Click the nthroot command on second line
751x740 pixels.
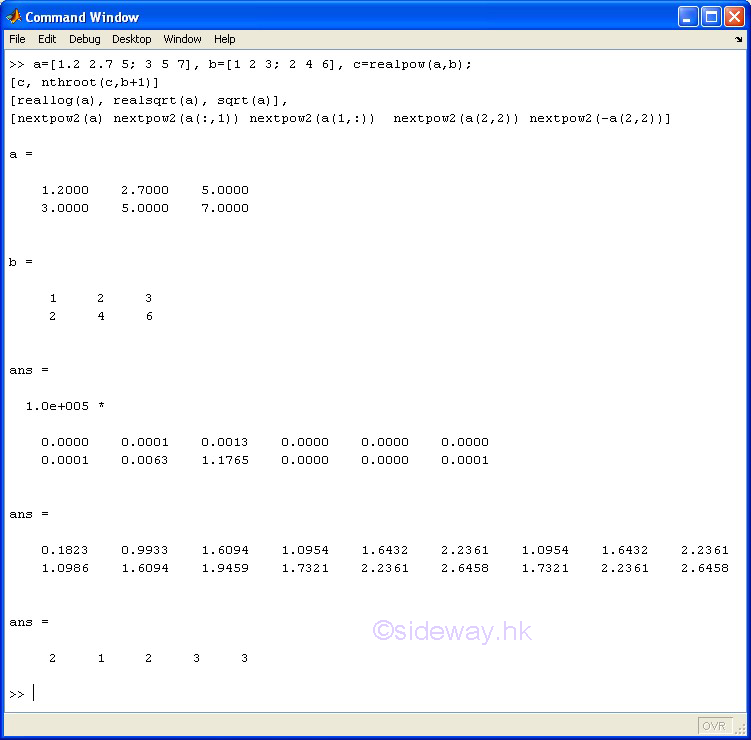pos(69,82)
